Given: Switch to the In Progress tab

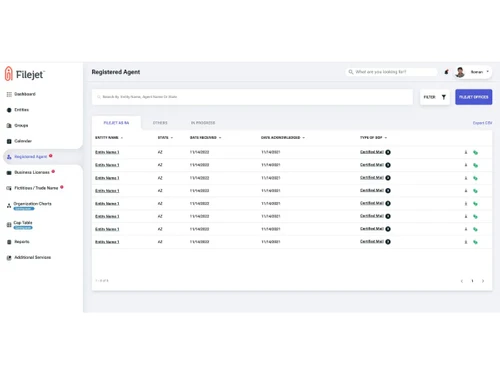Looking at the screenshot, I should coord(203,123).
